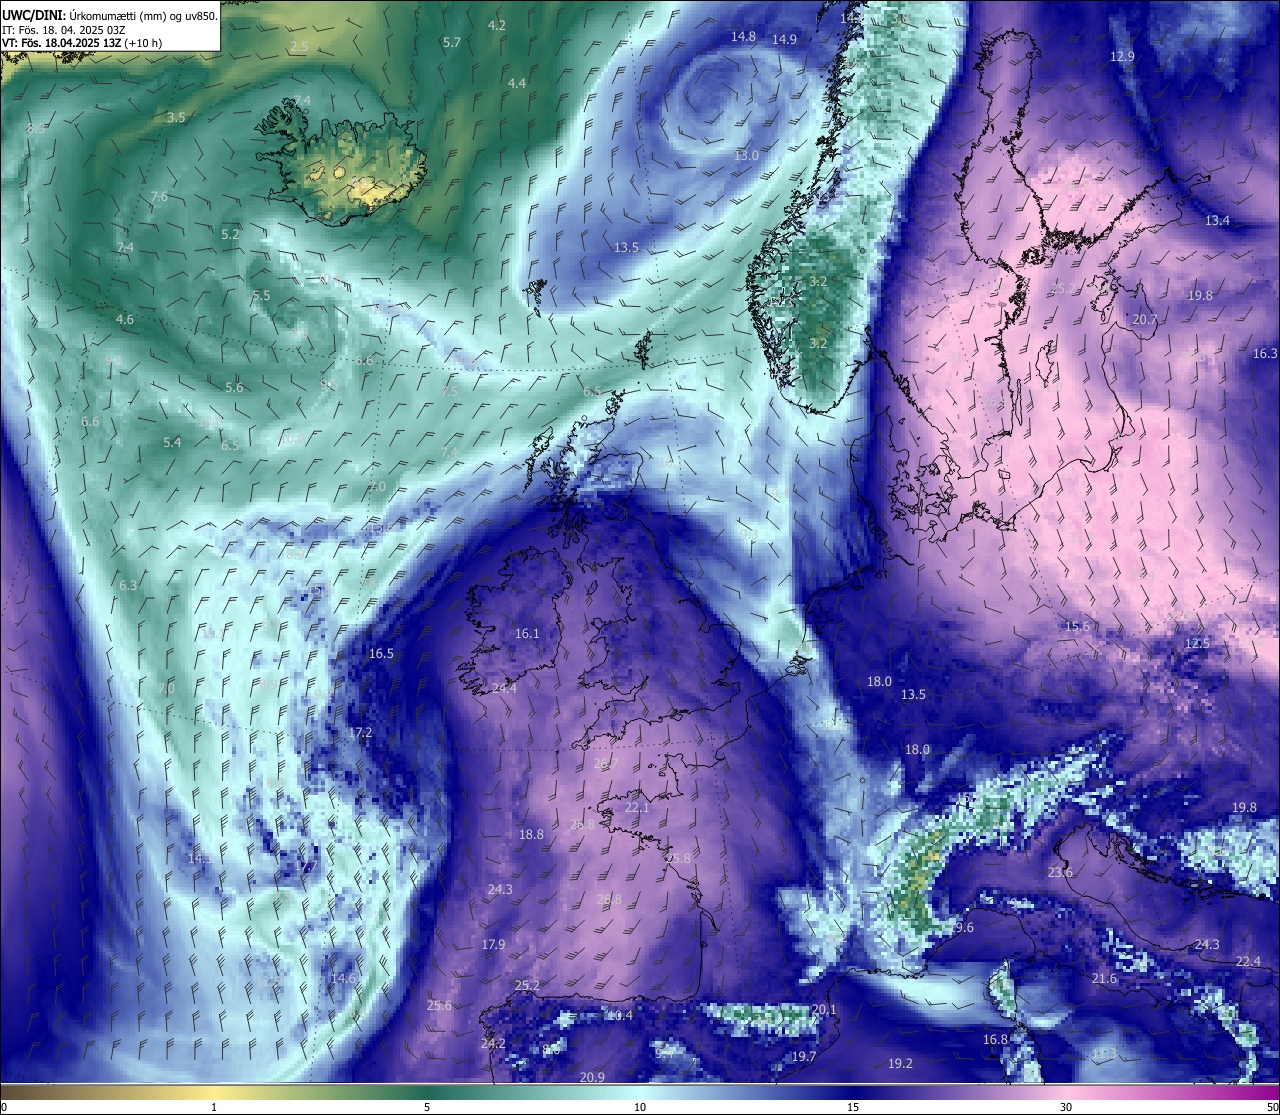1280x1115 pixels.
Task: Click the map value 4.6
Action: click(x=125, y=320)
